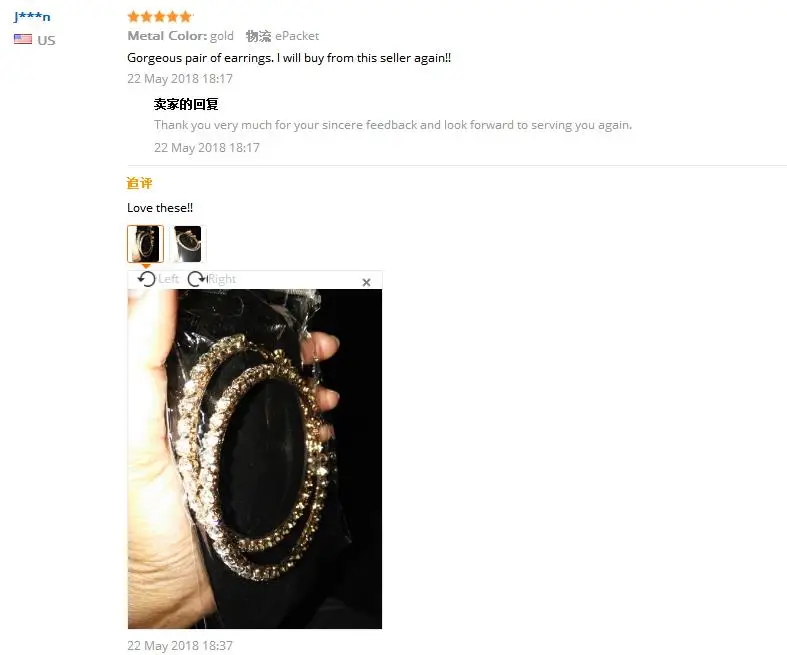Click the "Left" rotate label
This screenshot has height=655, width=787.
pyautogui.click(x=168, y=279)
